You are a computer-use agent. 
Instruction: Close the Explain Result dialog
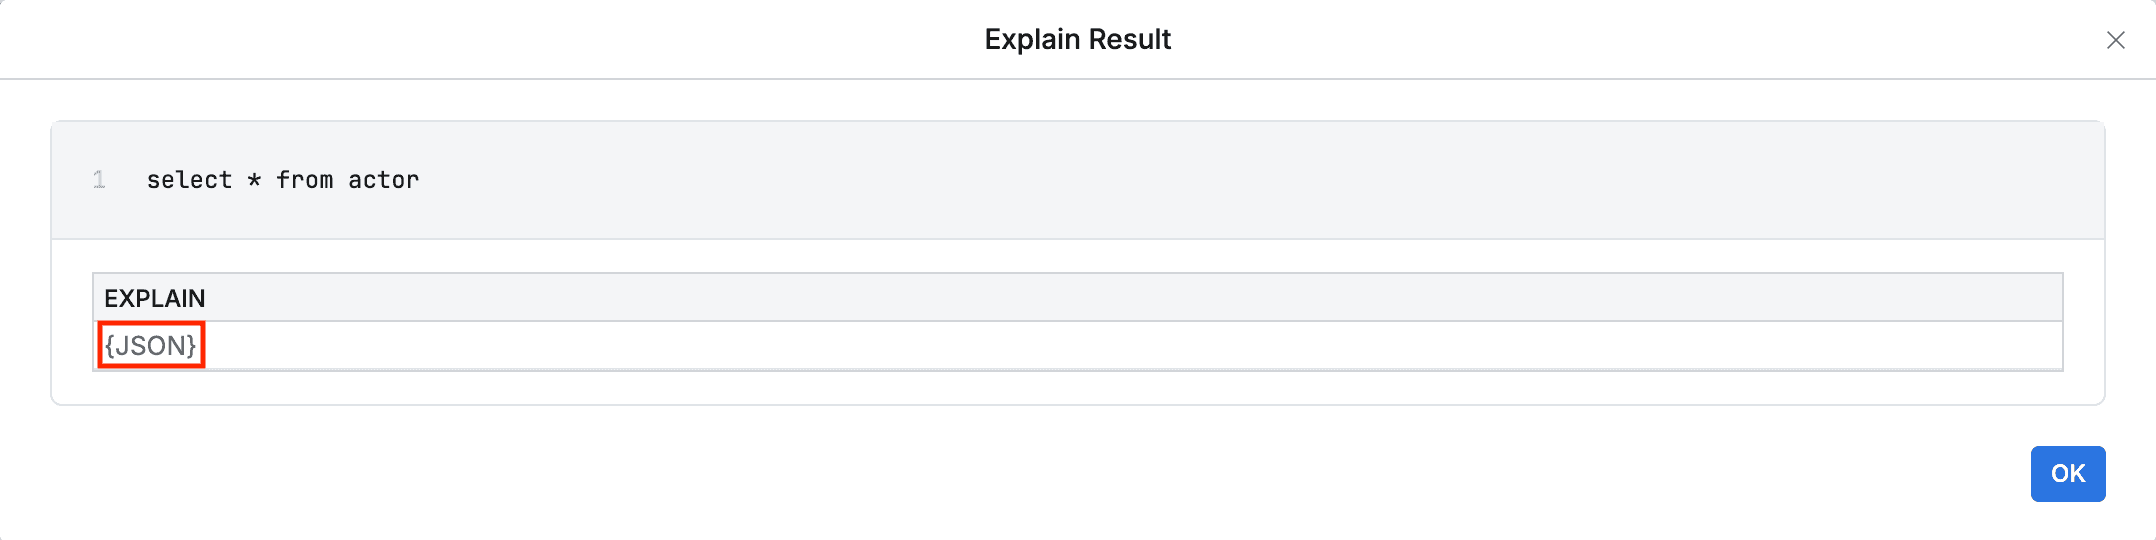click(2115, 40)
